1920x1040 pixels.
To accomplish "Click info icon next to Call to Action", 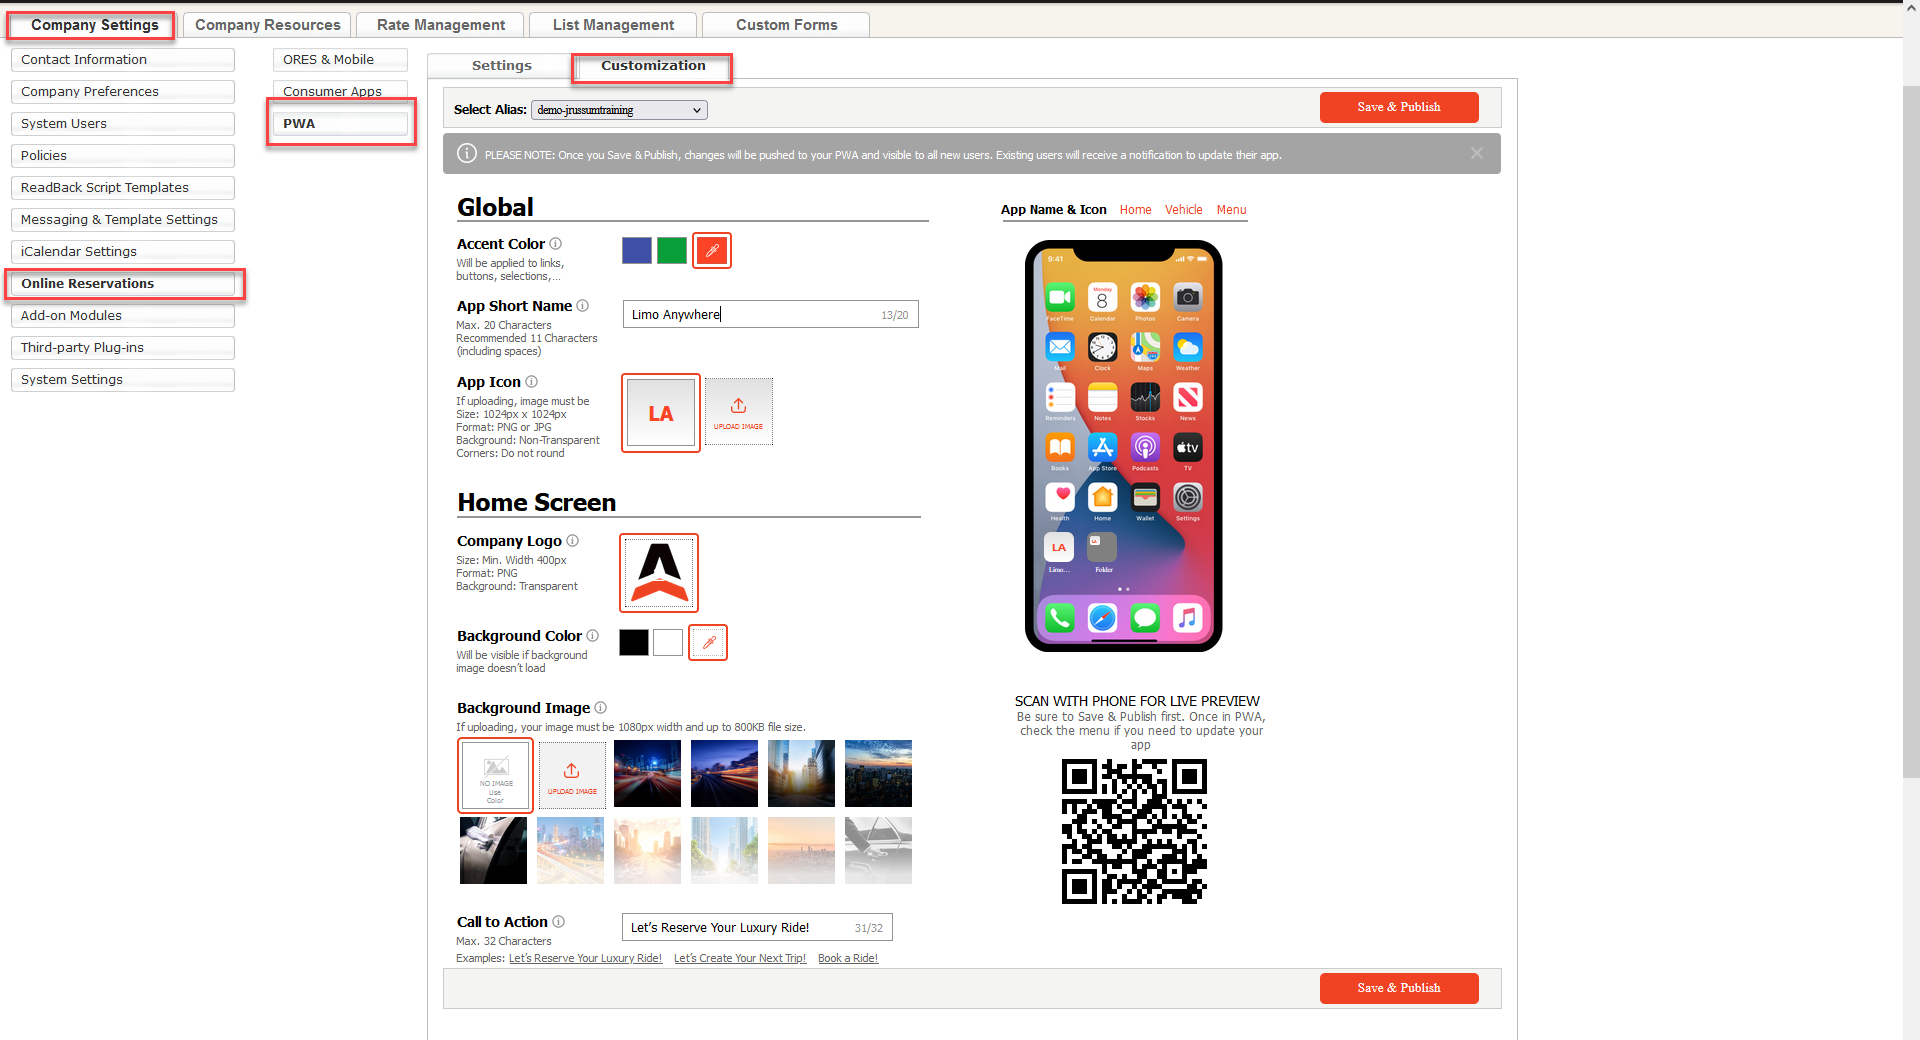I will [559, 922].
